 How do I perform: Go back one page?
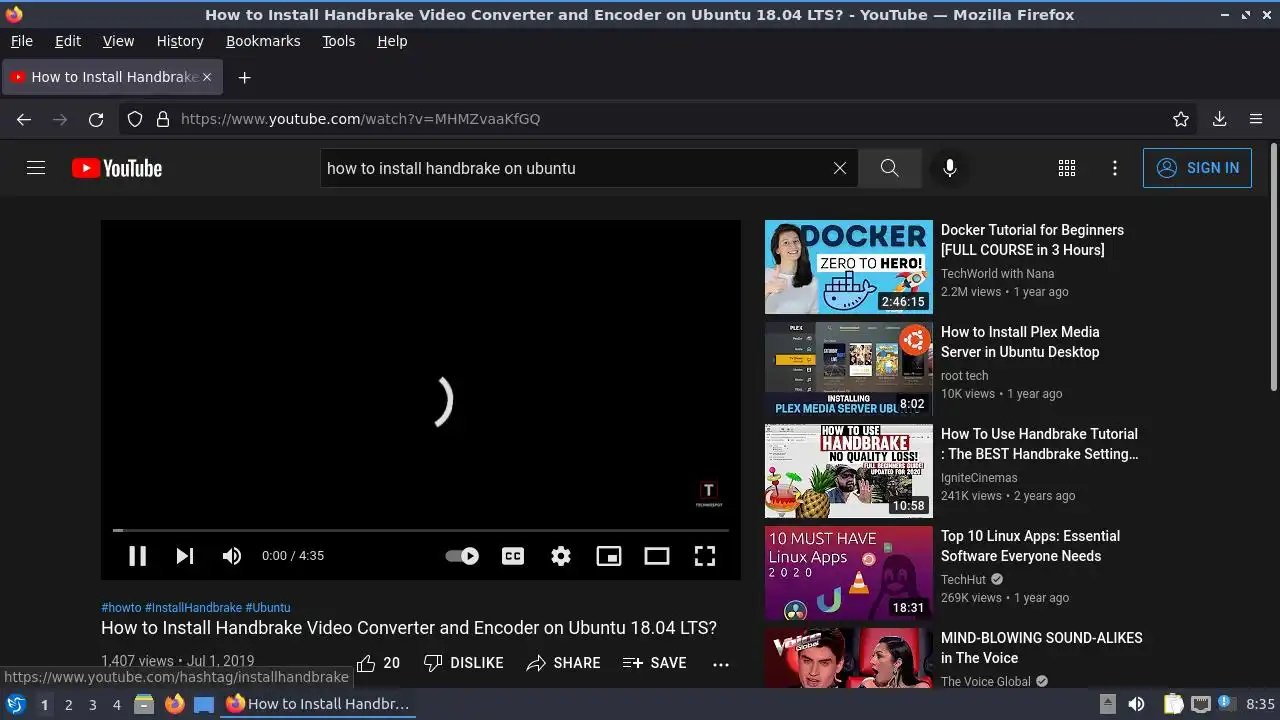24,119
